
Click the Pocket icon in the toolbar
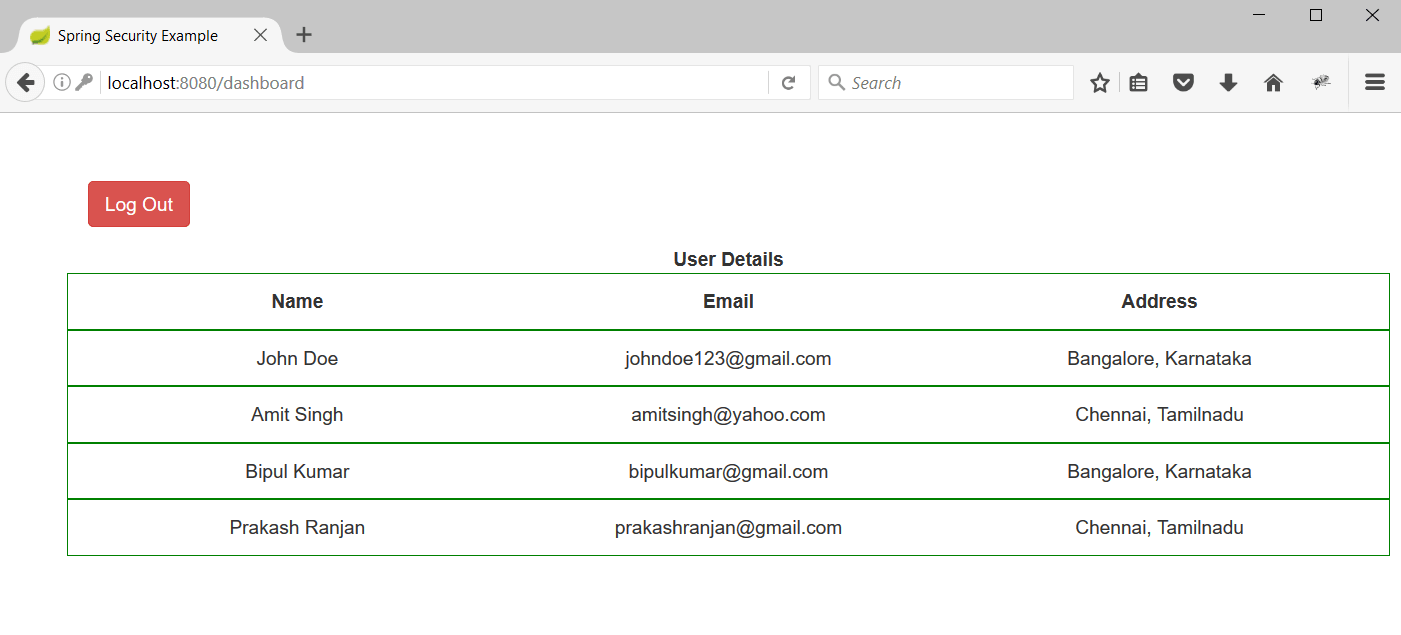click(x=1183, y=82)
